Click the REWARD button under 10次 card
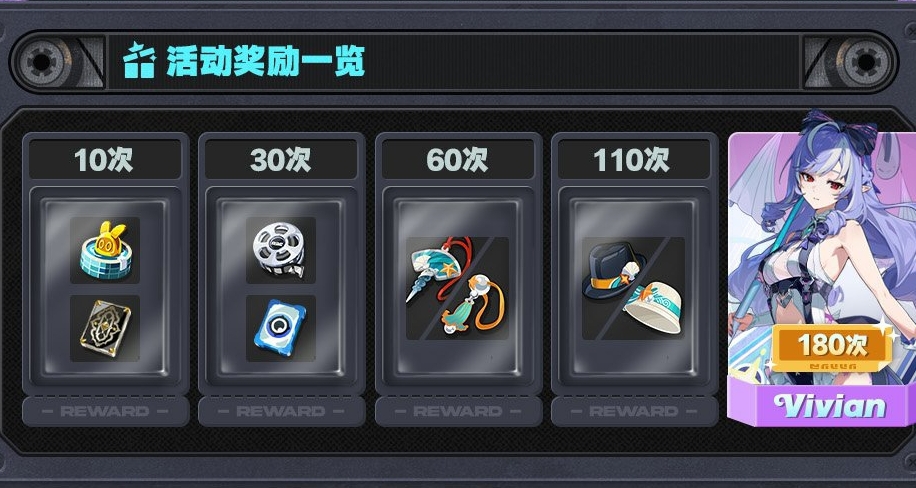The height and width of the screenshot is (488, 916). click(105, 411)
